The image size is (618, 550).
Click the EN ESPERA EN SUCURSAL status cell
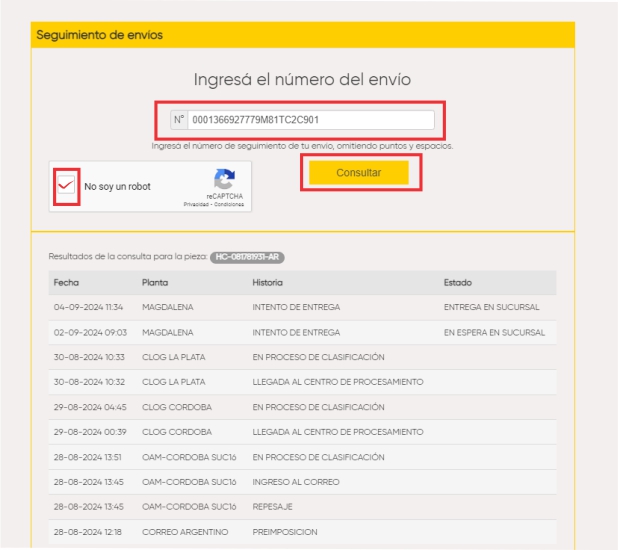click(x=494, y=333)
